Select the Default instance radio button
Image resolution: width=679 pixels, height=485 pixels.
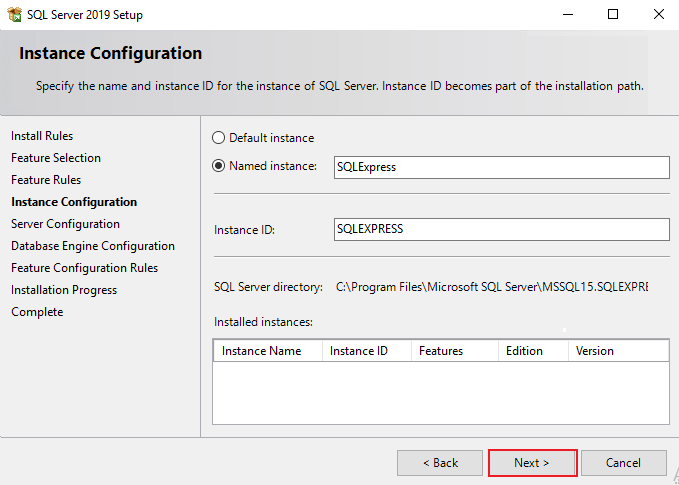pos(219,138)
